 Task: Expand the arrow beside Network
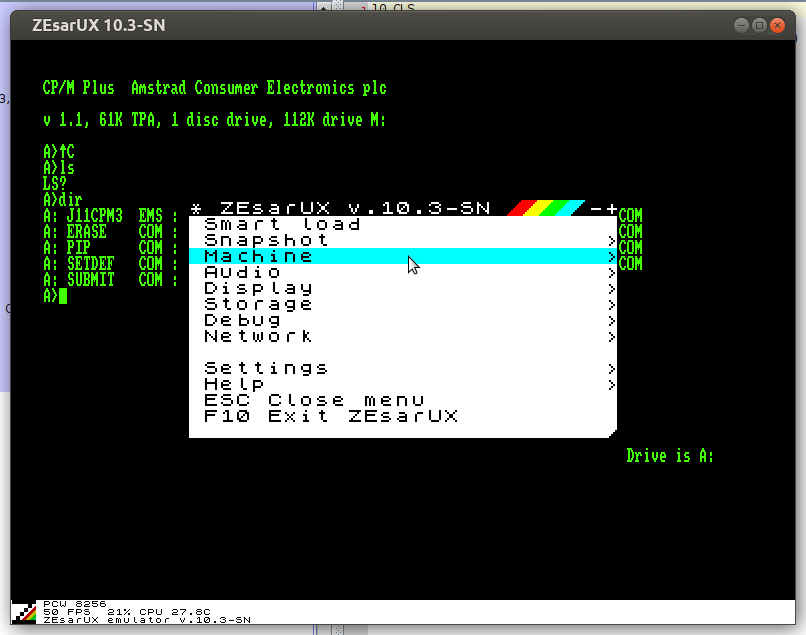point(611,336)
